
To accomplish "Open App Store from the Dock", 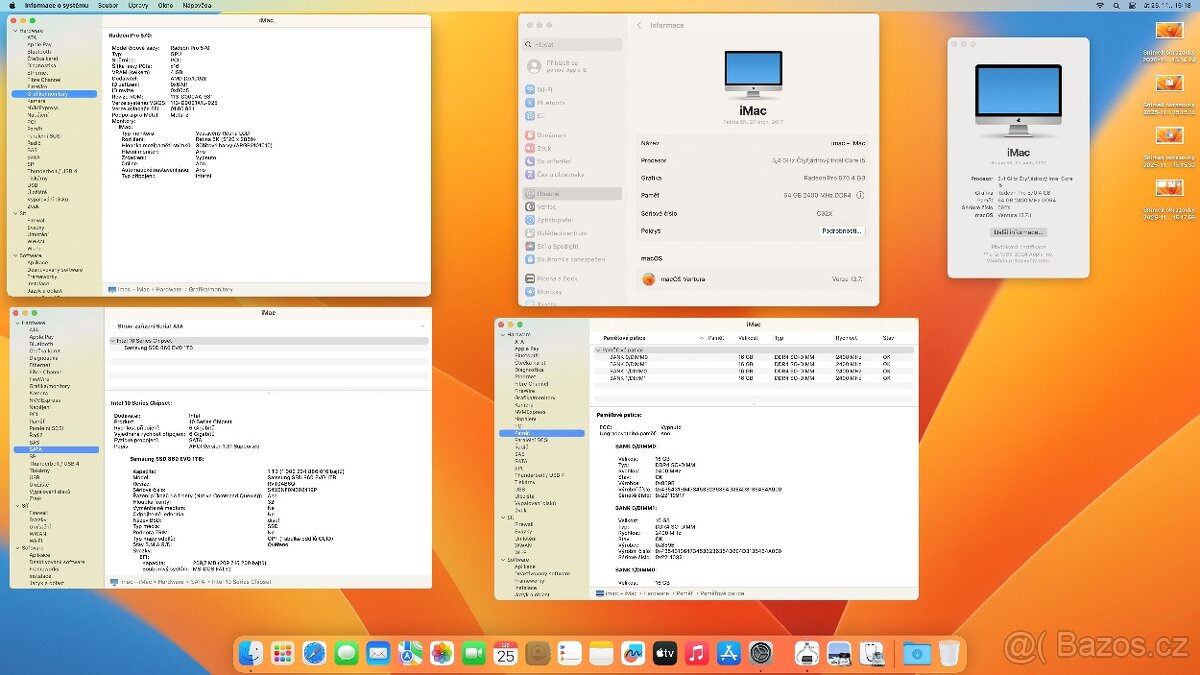I will point(727,653).
